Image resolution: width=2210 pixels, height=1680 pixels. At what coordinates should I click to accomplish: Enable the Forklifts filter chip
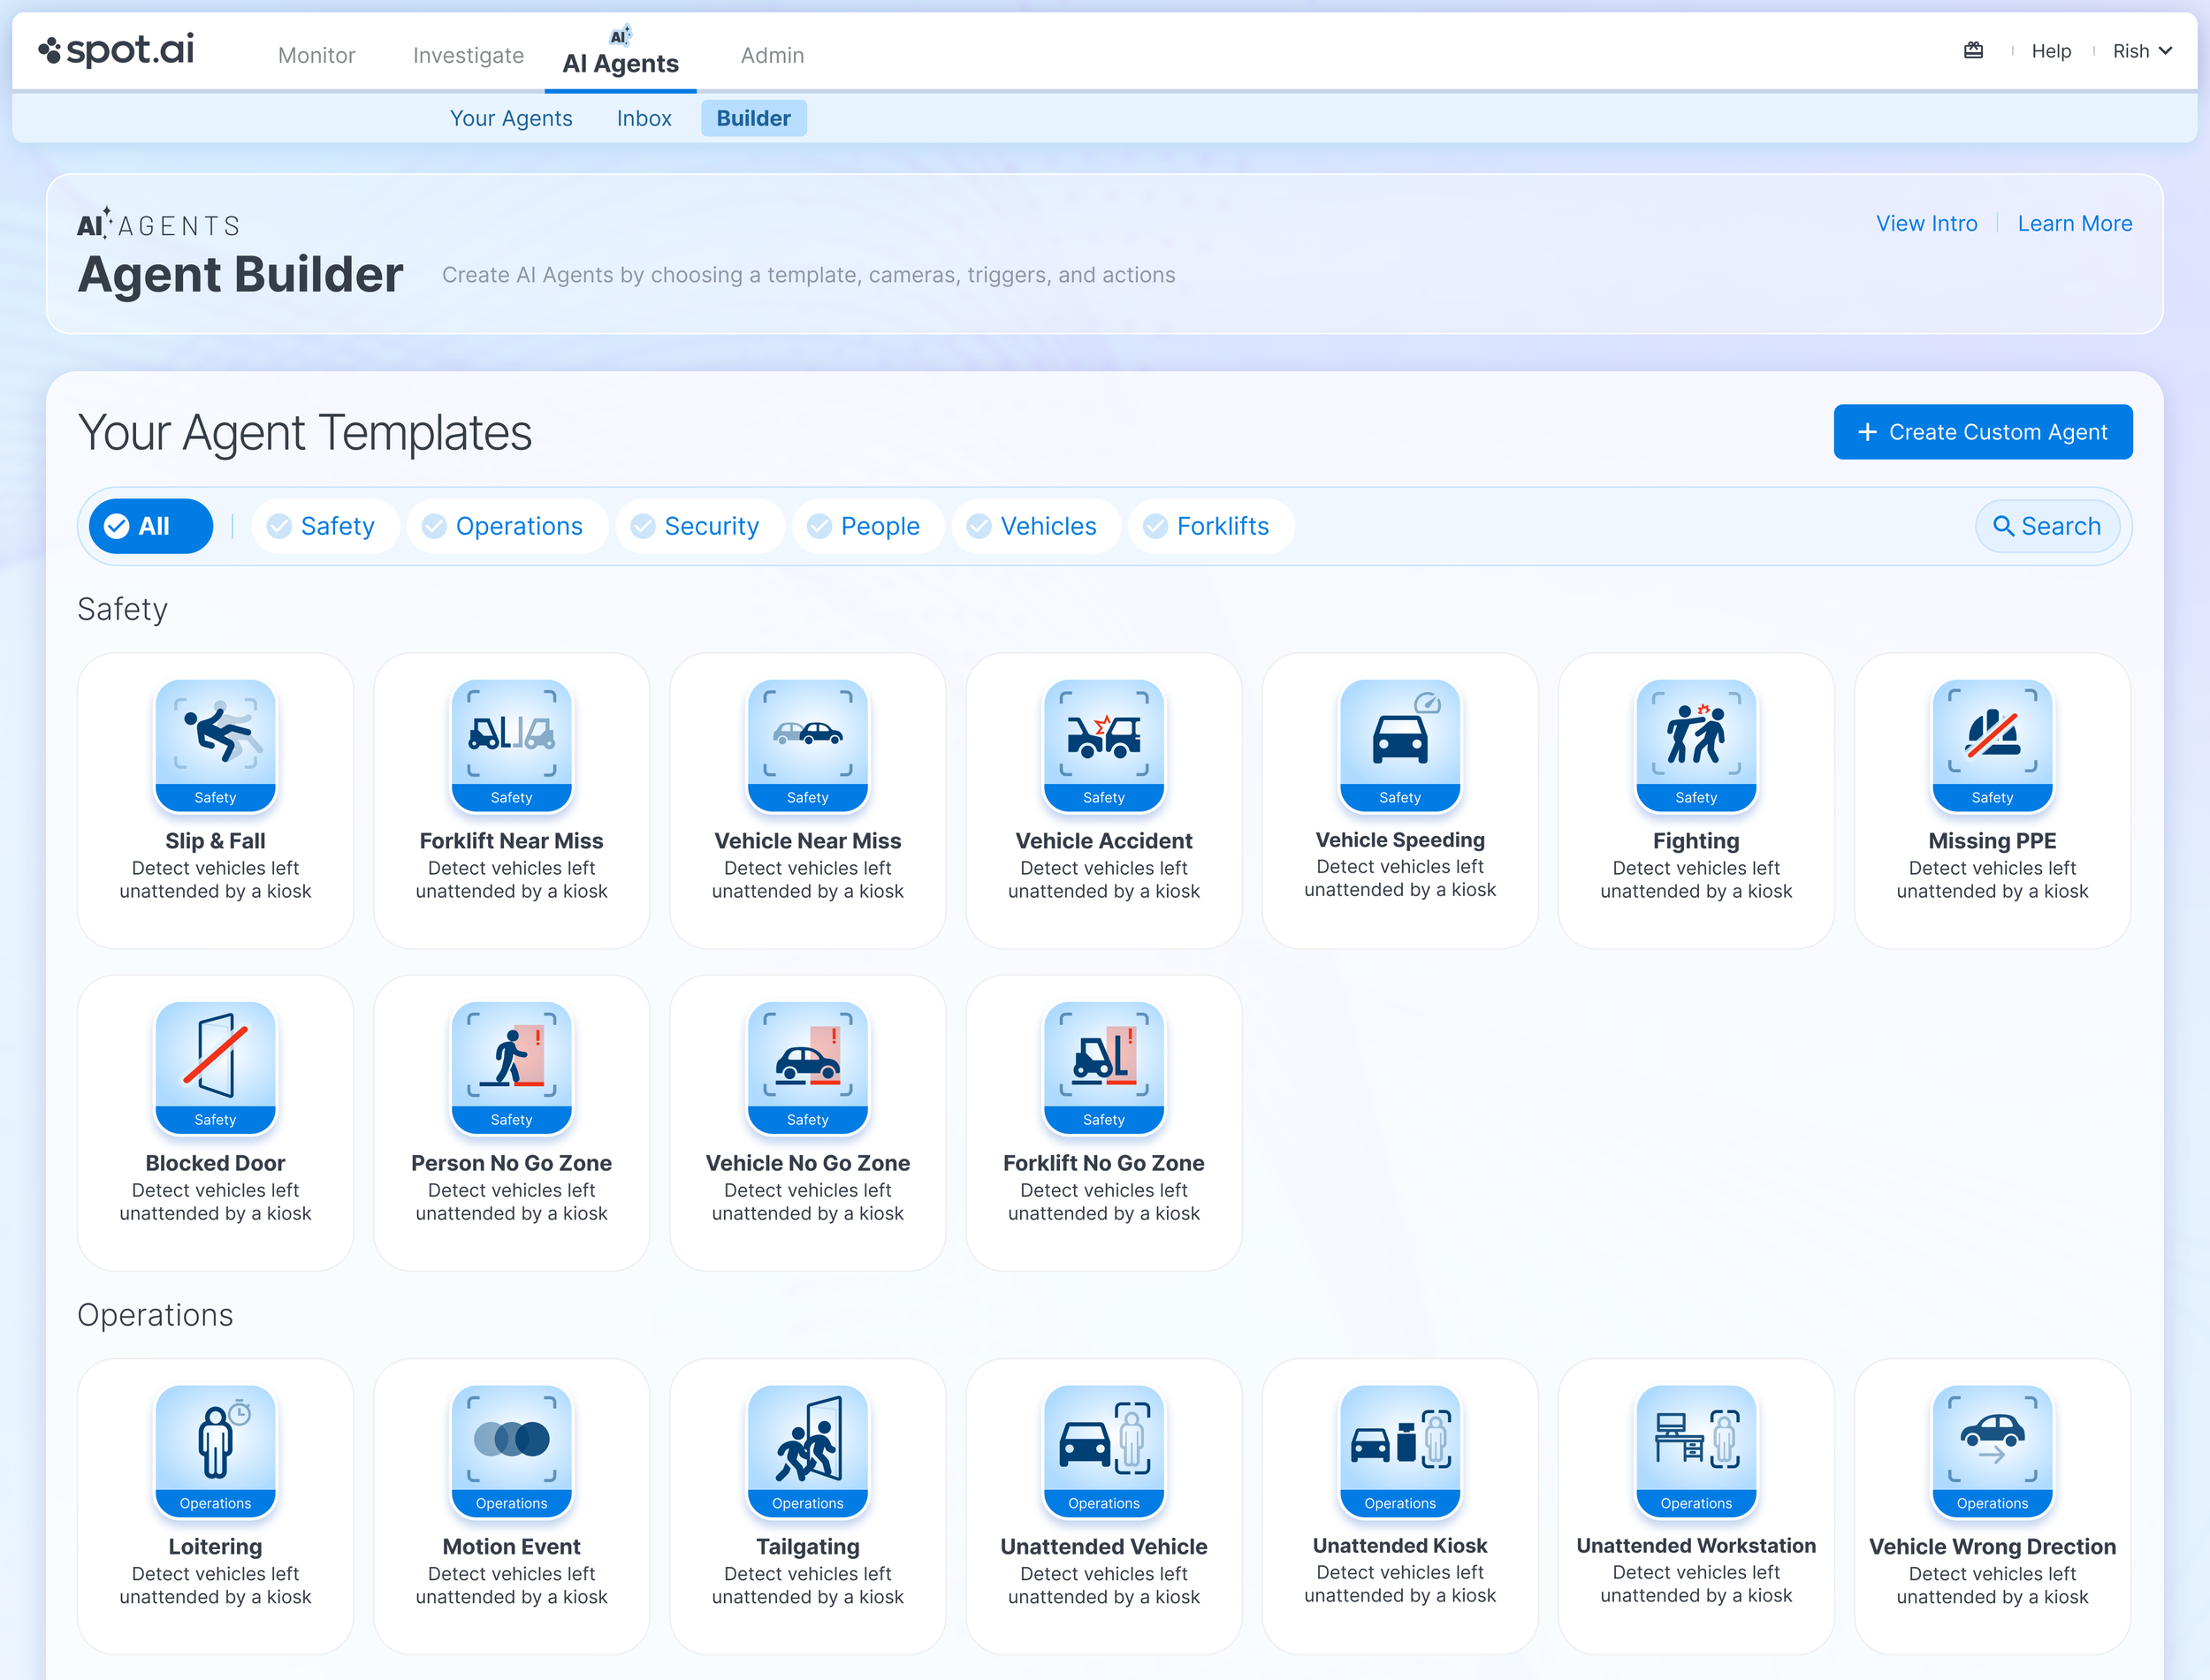click(x=1210, y=526)
